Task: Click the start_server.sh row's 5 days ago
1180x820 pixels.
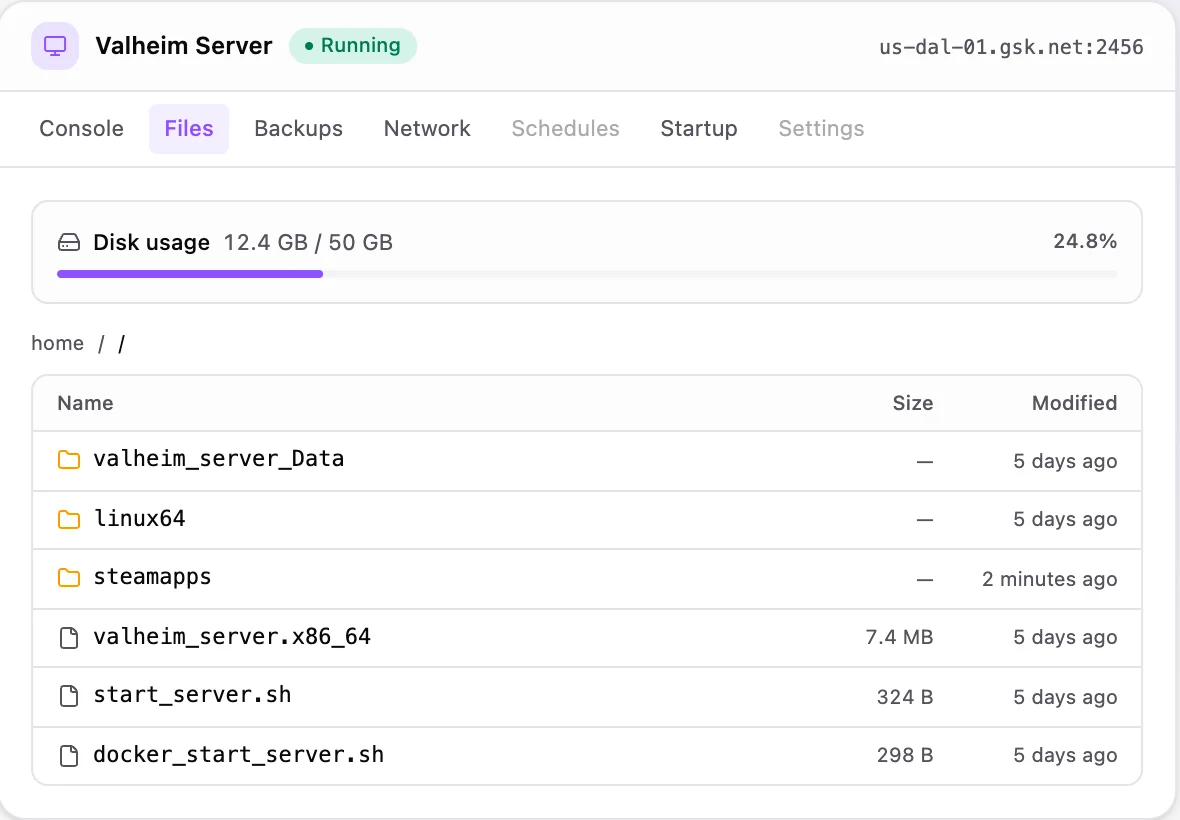Action: [1066, 697]
